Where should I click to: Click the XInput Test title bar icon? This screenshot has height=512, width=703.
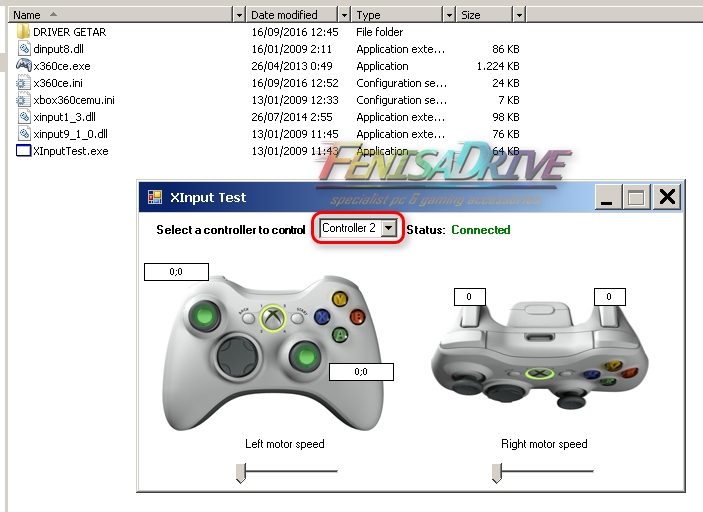155,197
